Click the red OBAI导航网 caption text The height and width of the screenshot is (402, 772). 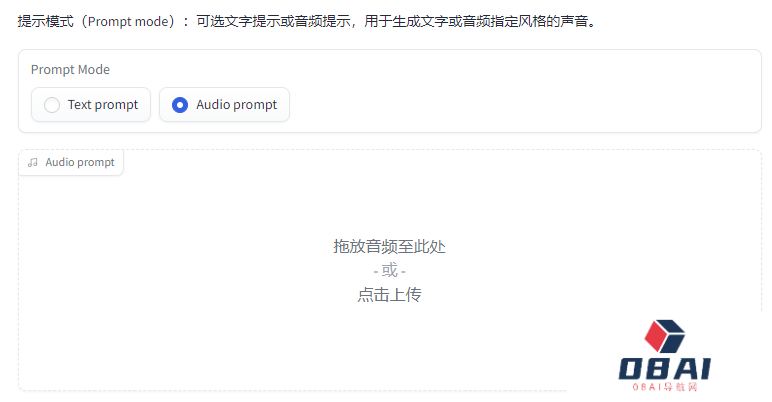coord(665,387)
